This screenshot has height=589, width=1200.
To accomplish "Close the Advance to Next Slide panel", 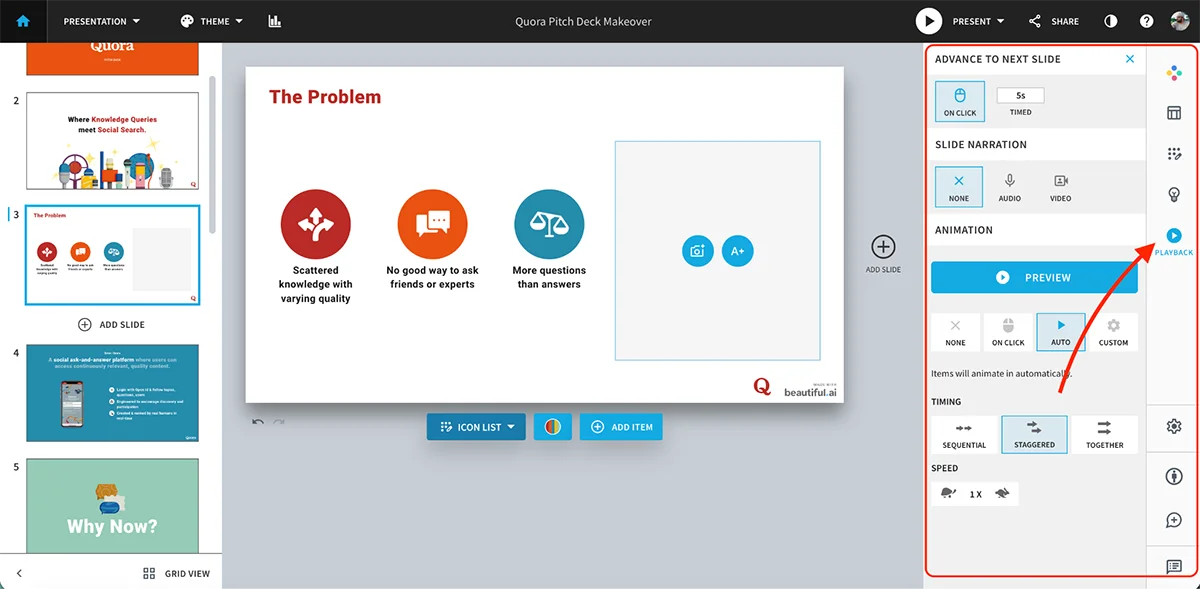I will [1130, 59].
